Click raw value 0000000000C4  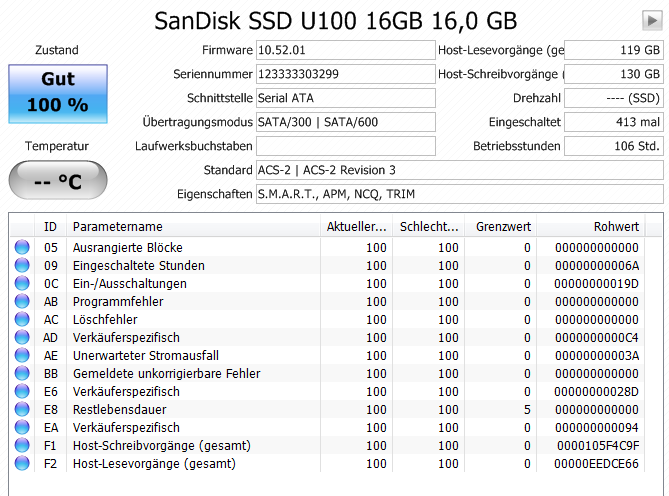tap(597, 337)
